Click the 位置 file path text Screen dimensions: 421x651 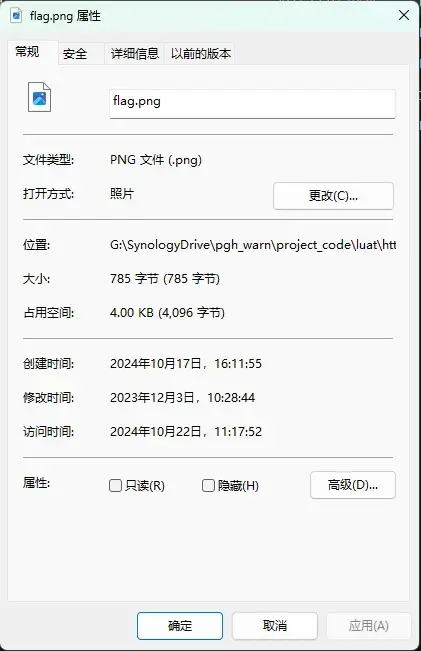pos(253,245)
